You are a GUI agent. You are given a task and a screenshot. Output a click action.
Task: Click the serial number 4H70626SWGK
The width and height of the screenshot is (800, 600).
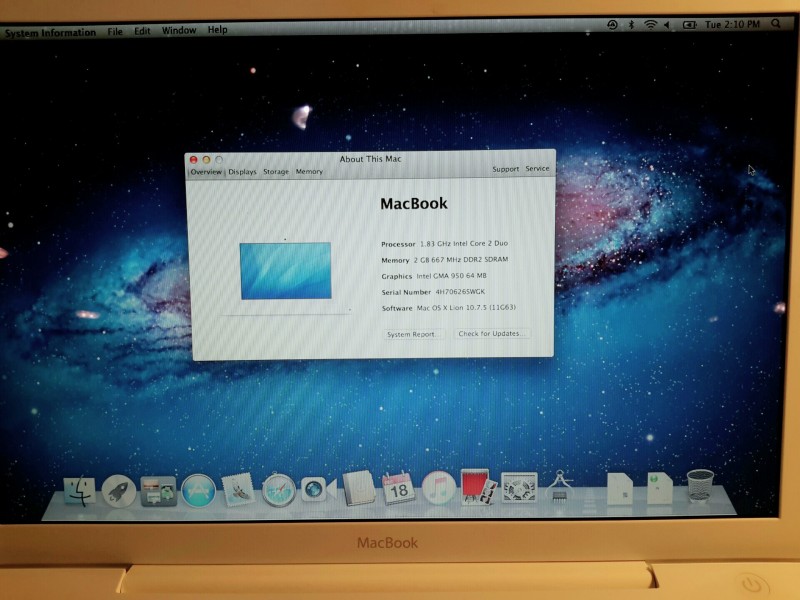click(x=460, y=292)
